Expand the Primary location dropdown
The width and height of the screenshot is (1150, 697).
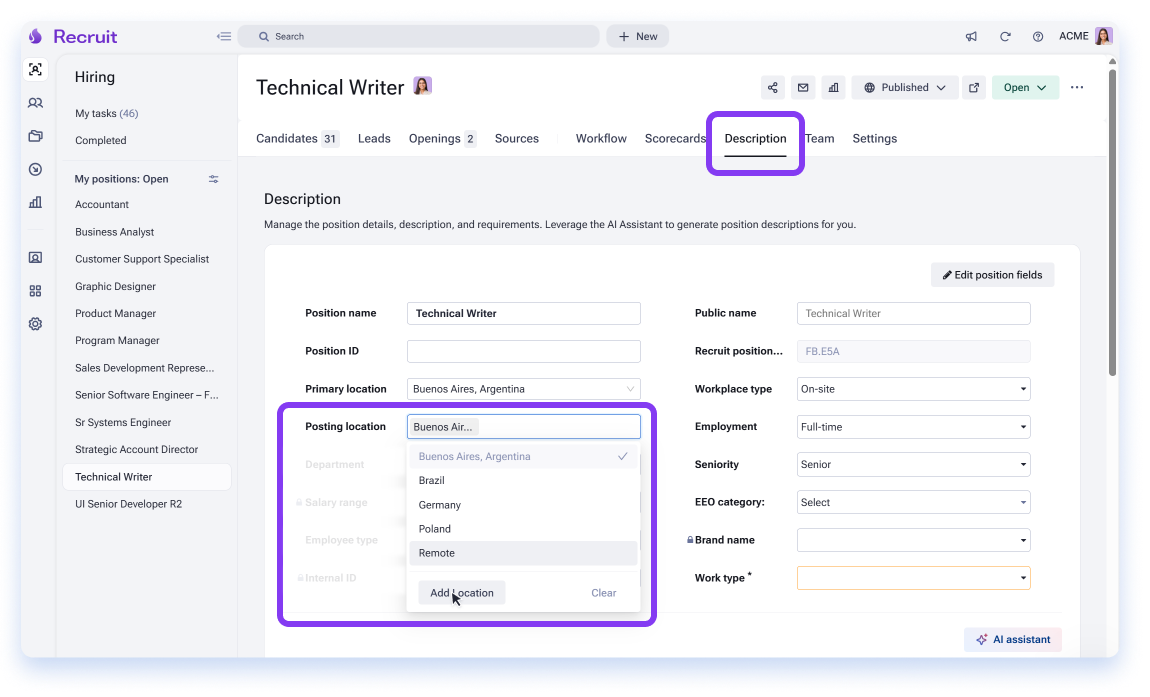click(524, 389)
